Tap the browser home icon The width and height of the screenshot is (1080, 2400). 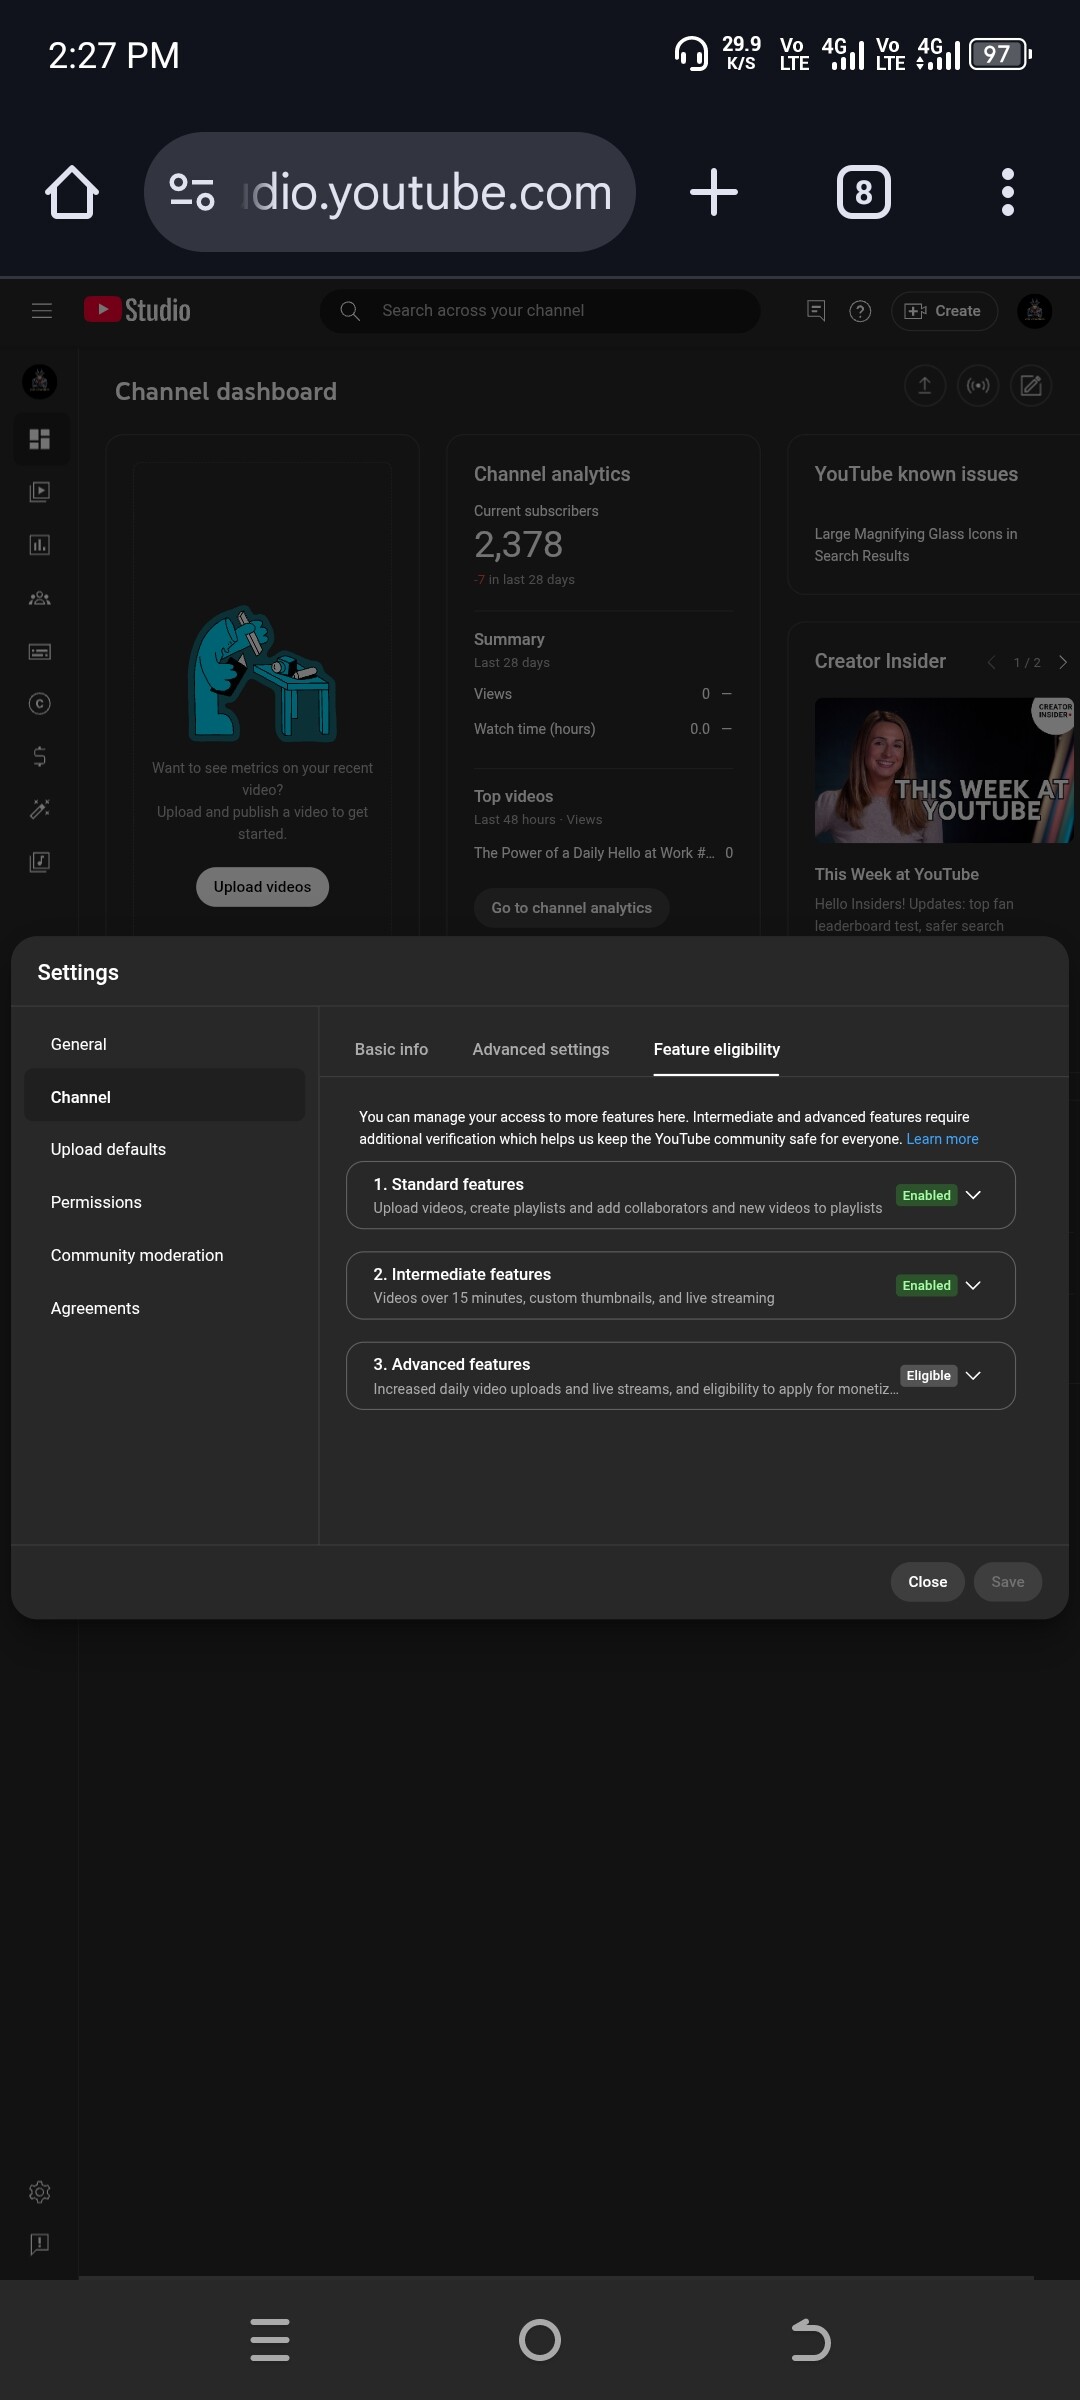72,192
